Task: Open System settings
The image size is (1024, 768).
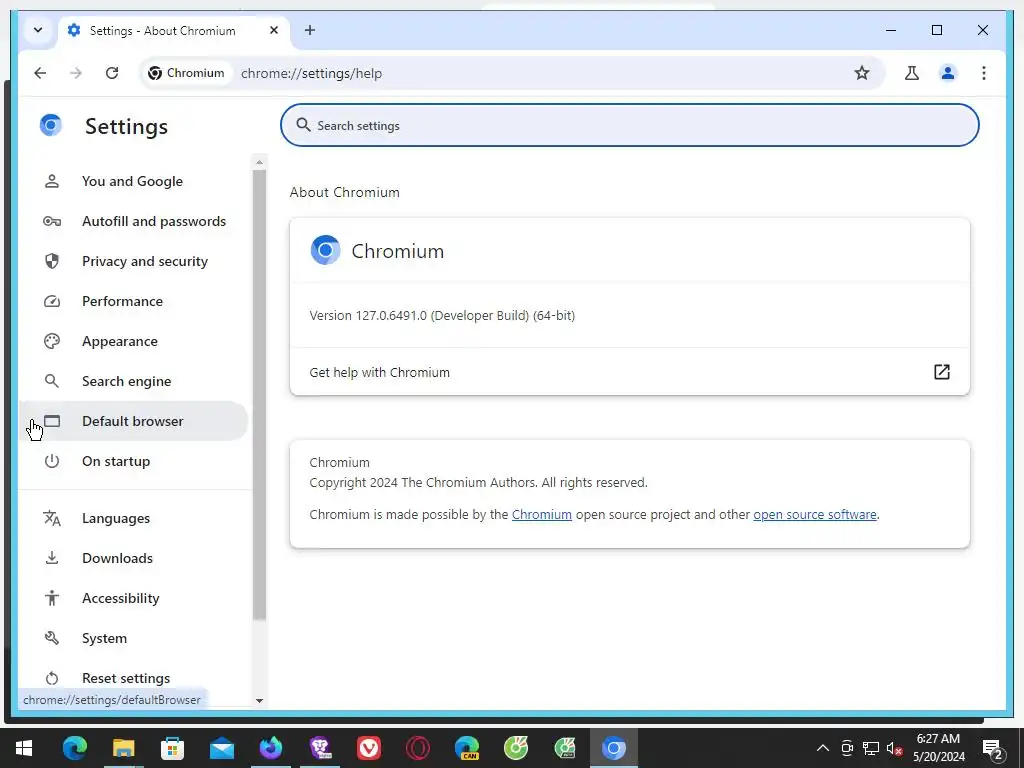Action: coord(133,638)
